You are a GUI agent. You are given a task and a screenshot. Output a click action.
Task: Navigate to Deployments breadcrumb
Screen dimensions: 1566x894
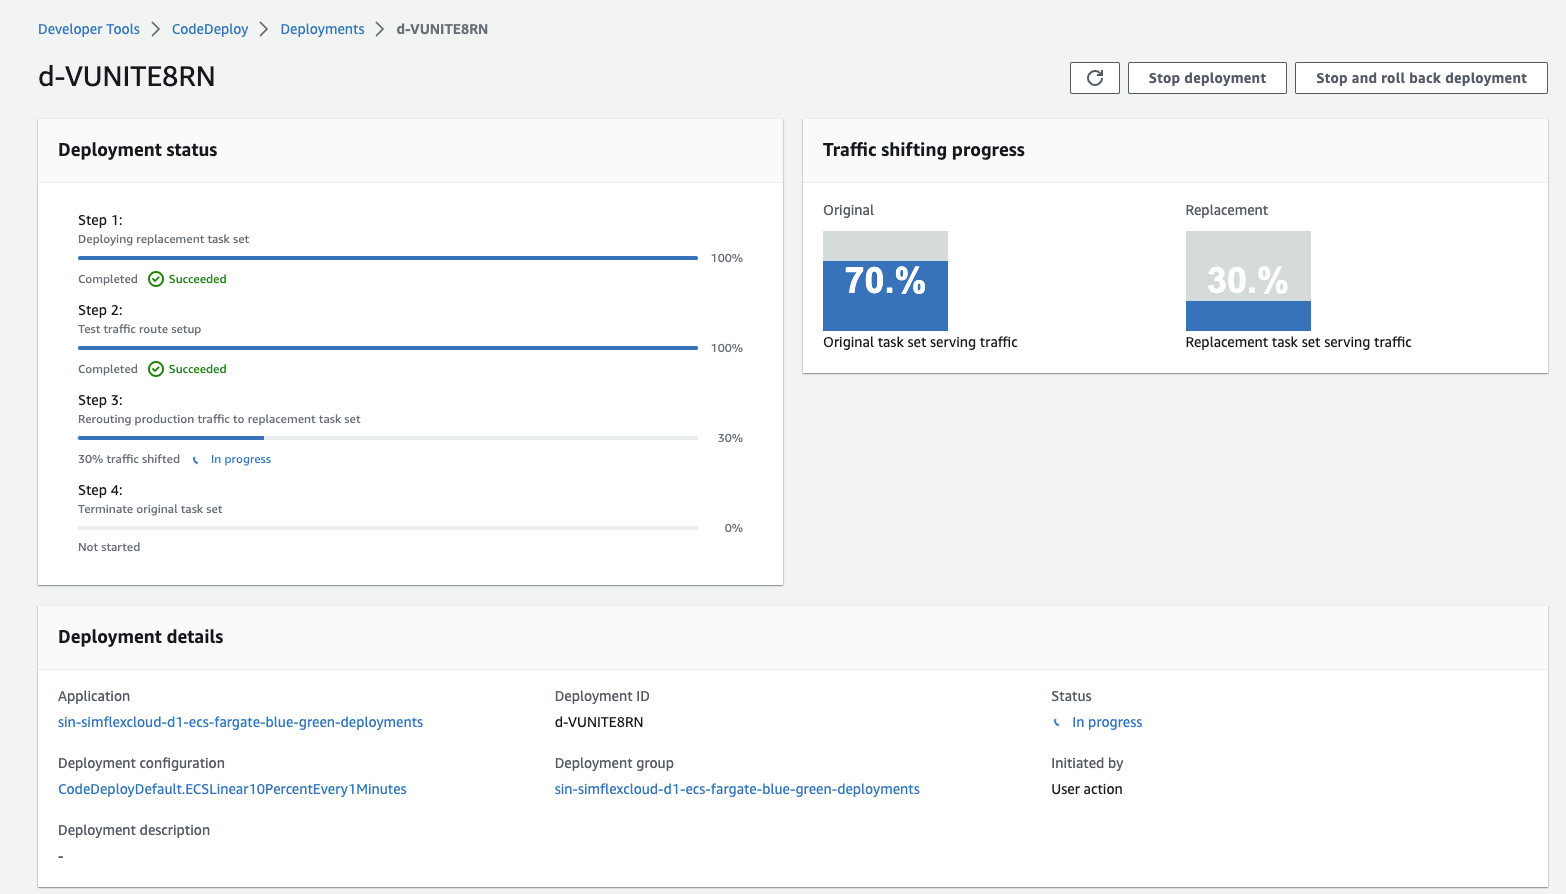[x=322, y=29]
